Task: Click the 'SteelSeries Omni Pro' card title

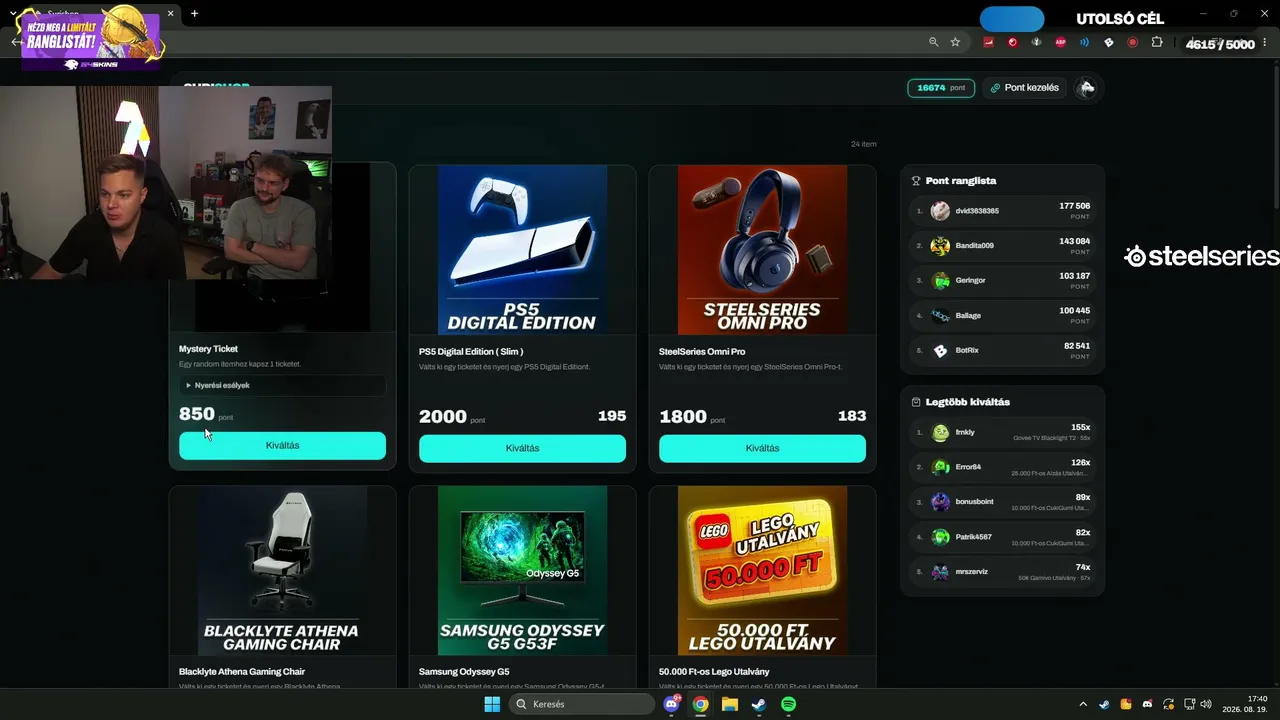Action: point(702,352)
